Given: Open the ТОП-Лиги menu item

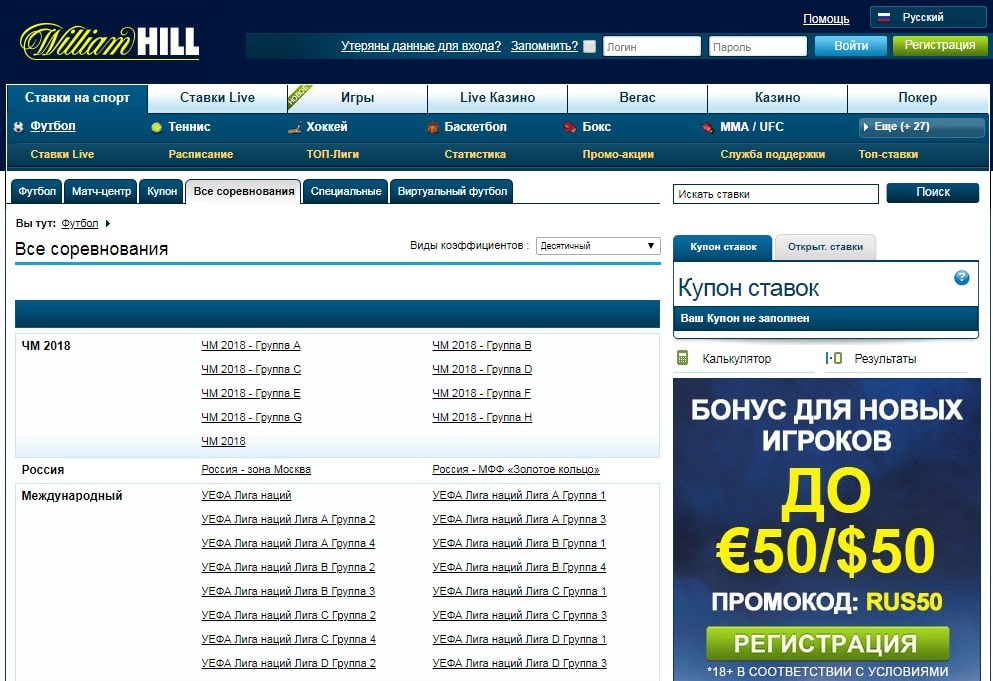Looking at the screenshot, I should click(x=332, y=155).
